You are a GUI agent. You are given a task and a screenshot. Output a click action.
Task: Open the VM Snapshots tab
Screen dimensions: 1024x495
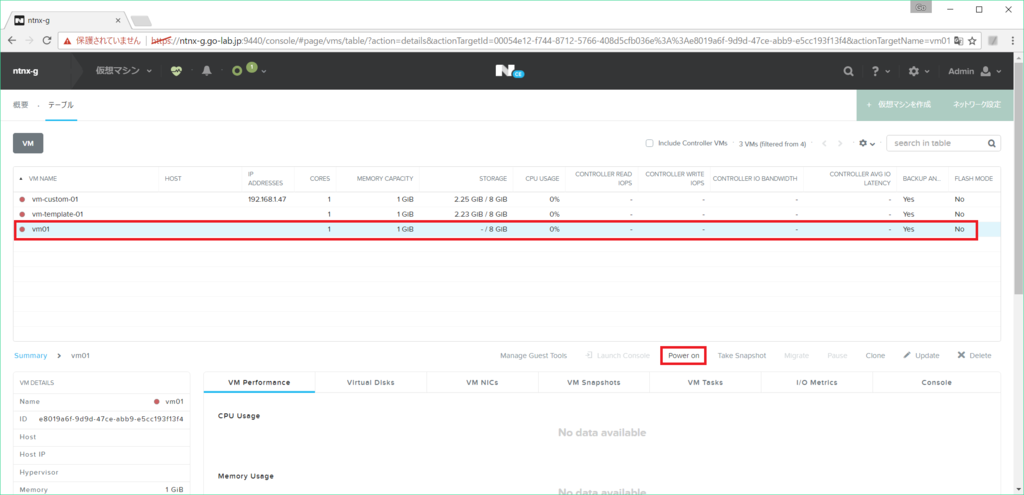[594, 382]
